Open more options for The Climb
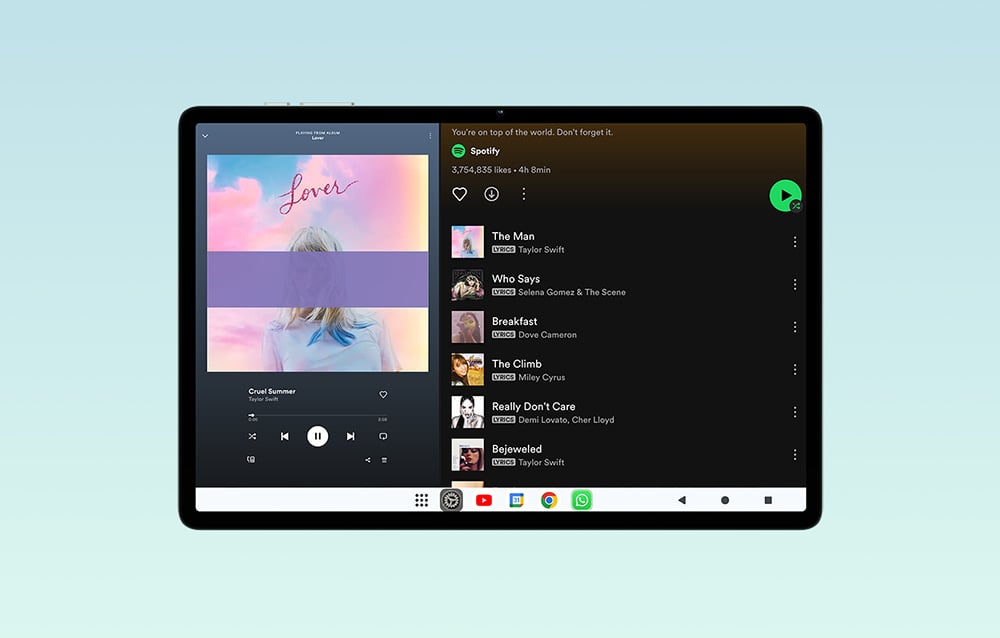 (x=795, y=369)
